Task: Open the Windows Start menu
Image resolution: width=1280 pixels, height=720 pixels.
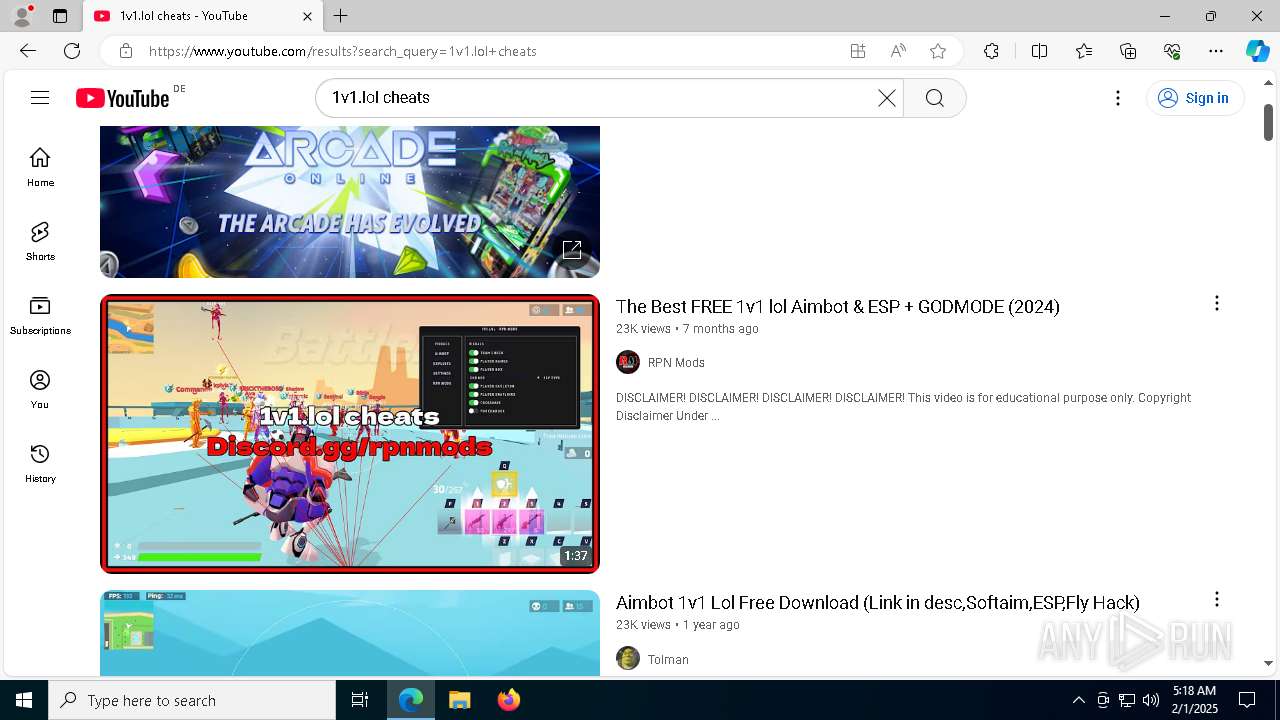Action: (x=24, y=700)
